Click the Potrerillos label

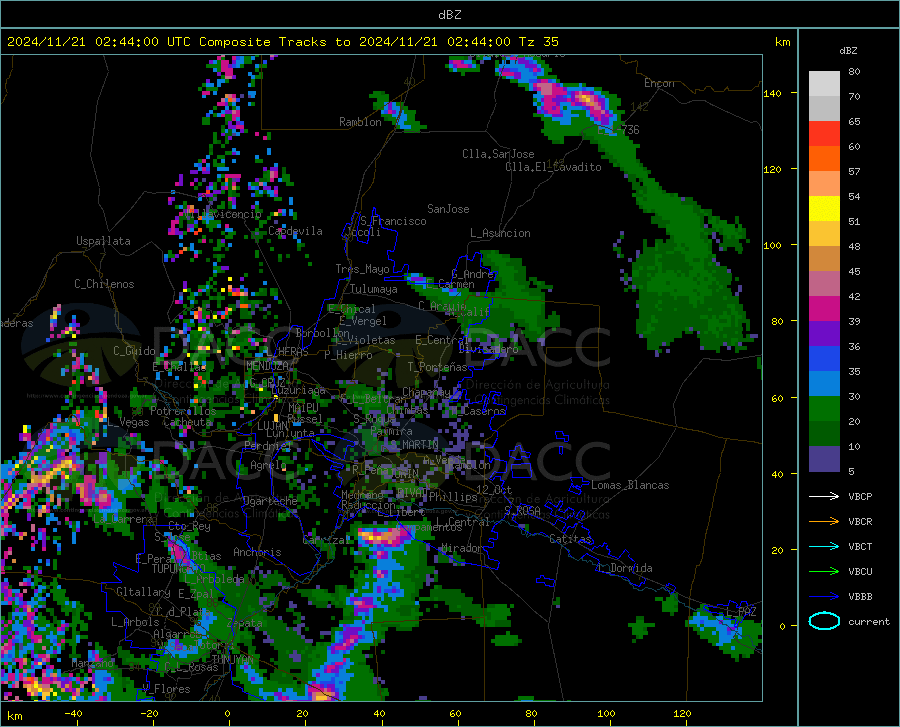coord(183,411)
